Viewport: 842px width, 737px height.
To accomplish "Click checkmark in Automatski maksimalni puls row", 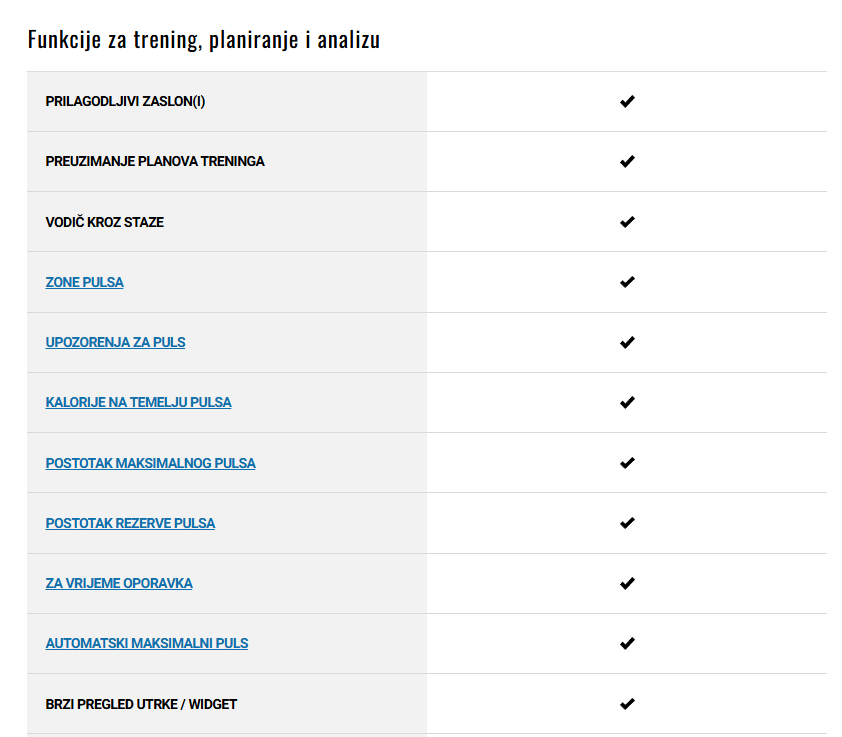I will (627, 644).
